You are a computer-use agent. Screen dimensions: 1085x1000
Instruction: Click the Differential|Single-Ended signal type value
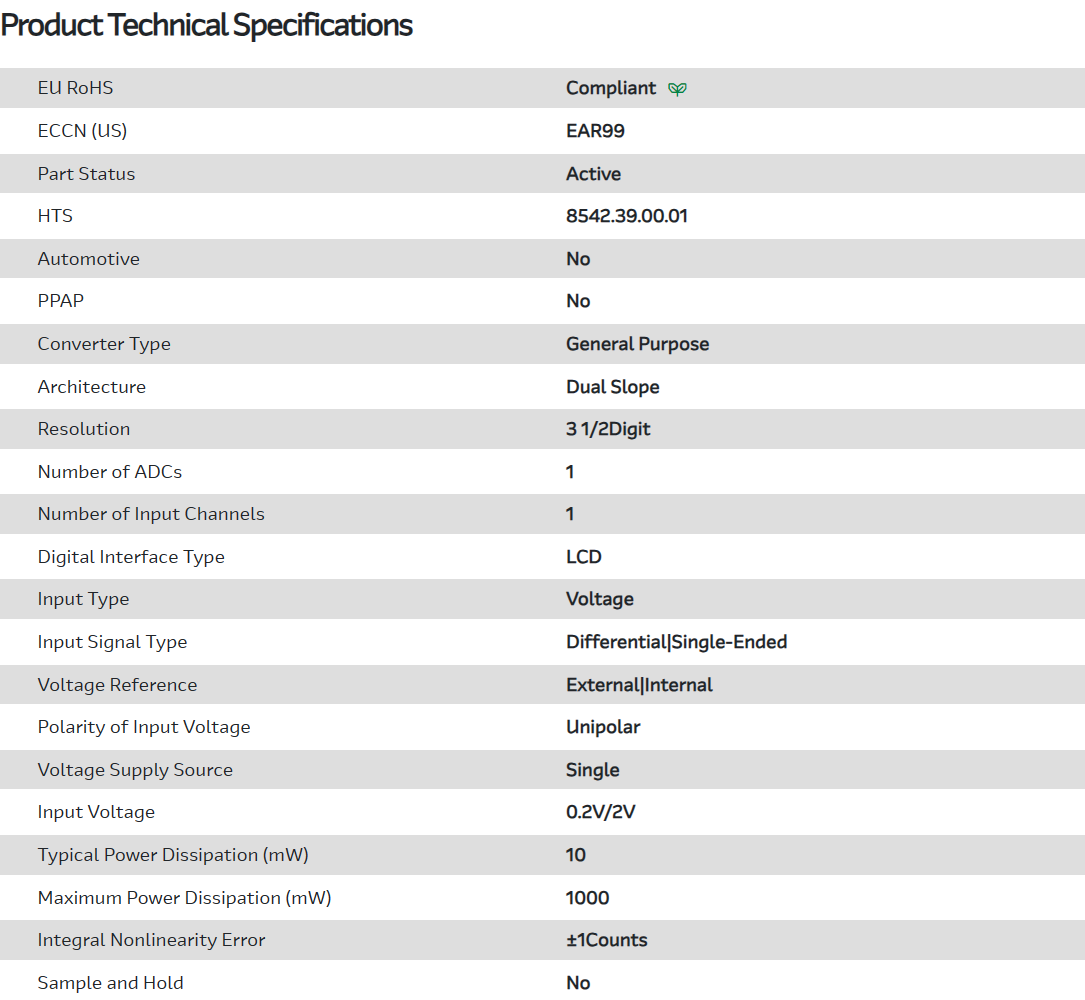pos(676,642)
